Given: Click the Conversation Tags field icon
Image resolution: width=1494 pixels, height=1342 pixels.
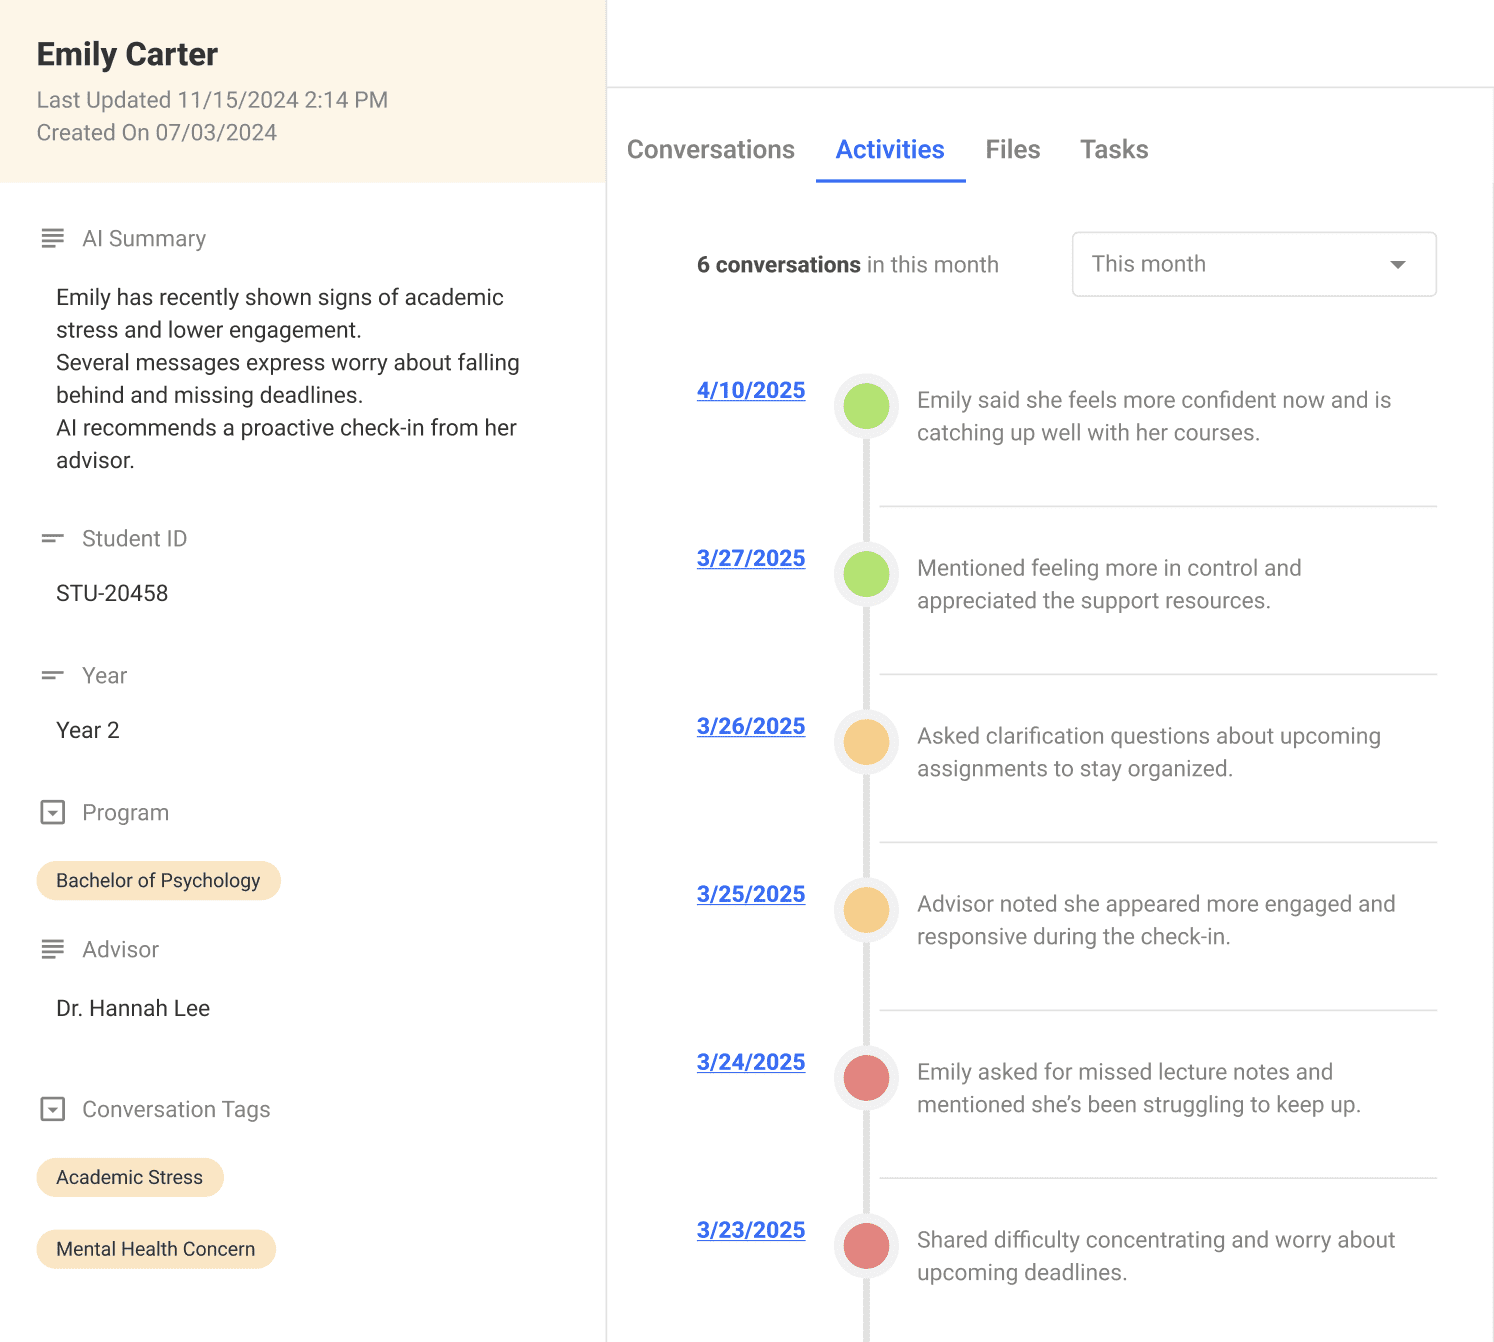Looking at the screenshot, I should [52, 1109].
